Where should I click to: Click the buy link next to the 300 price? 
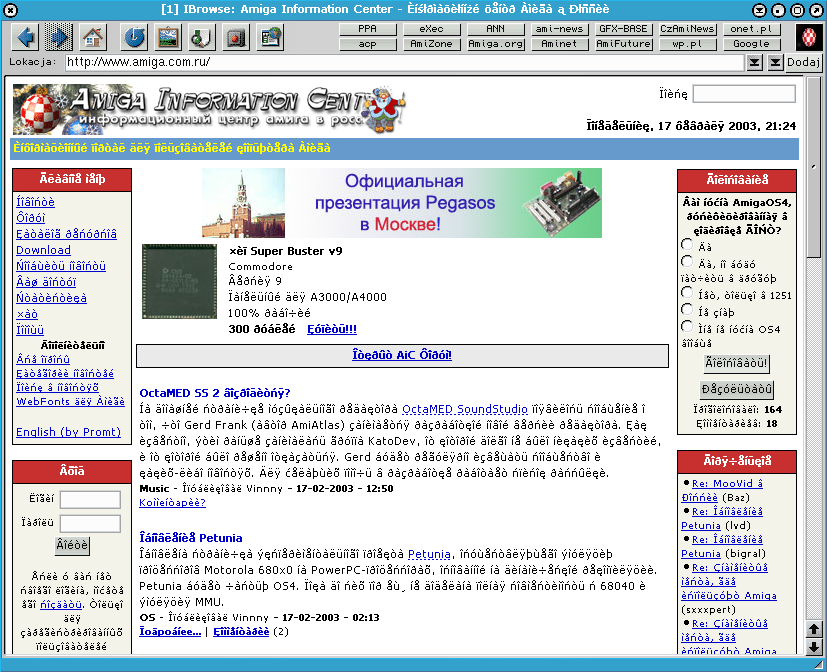pyautogui.click(x=332, y=329)
